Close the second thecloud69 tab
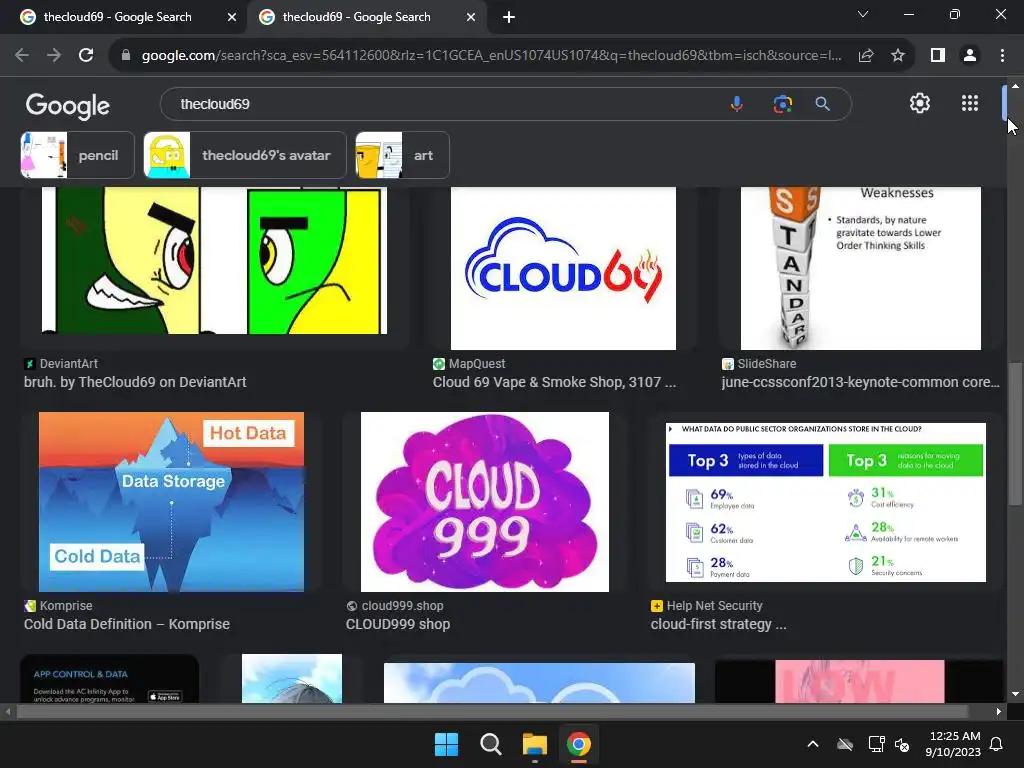1024x768 pixels. [471, 17]
